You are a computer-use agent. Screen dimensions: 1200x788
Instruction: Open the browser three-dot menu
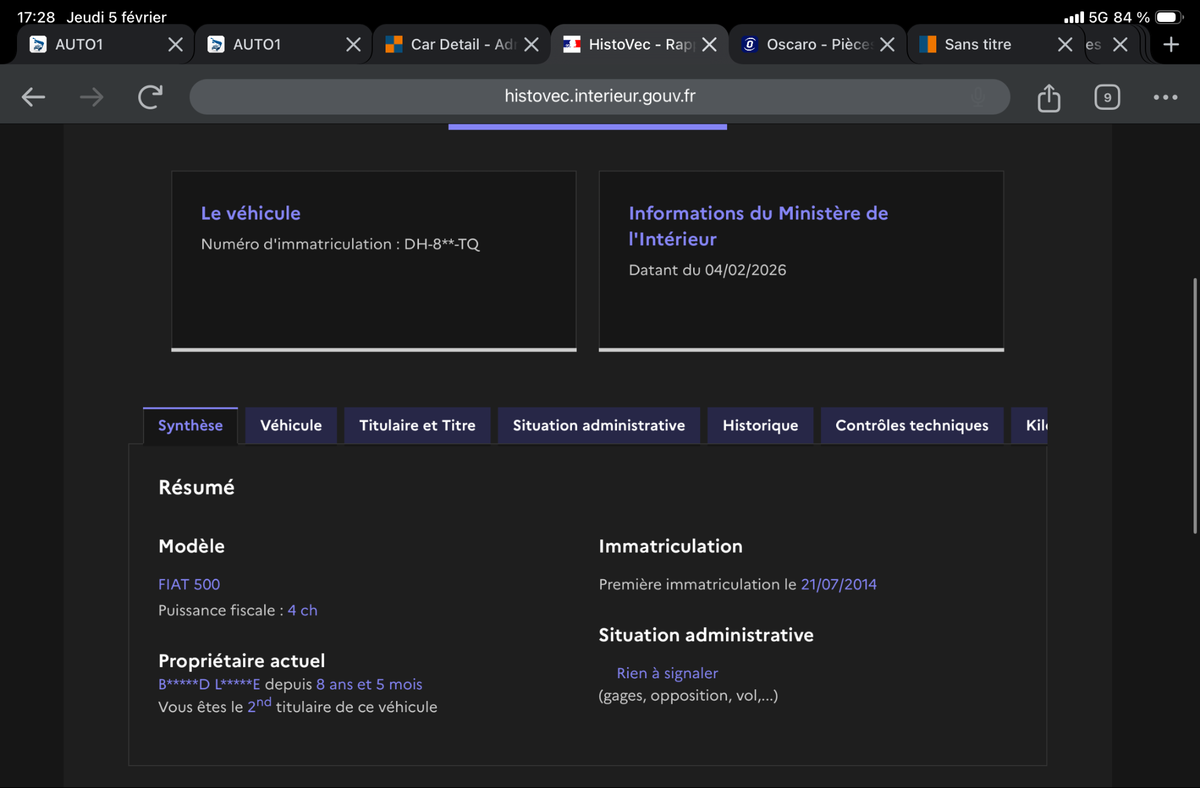(1165, 97)
